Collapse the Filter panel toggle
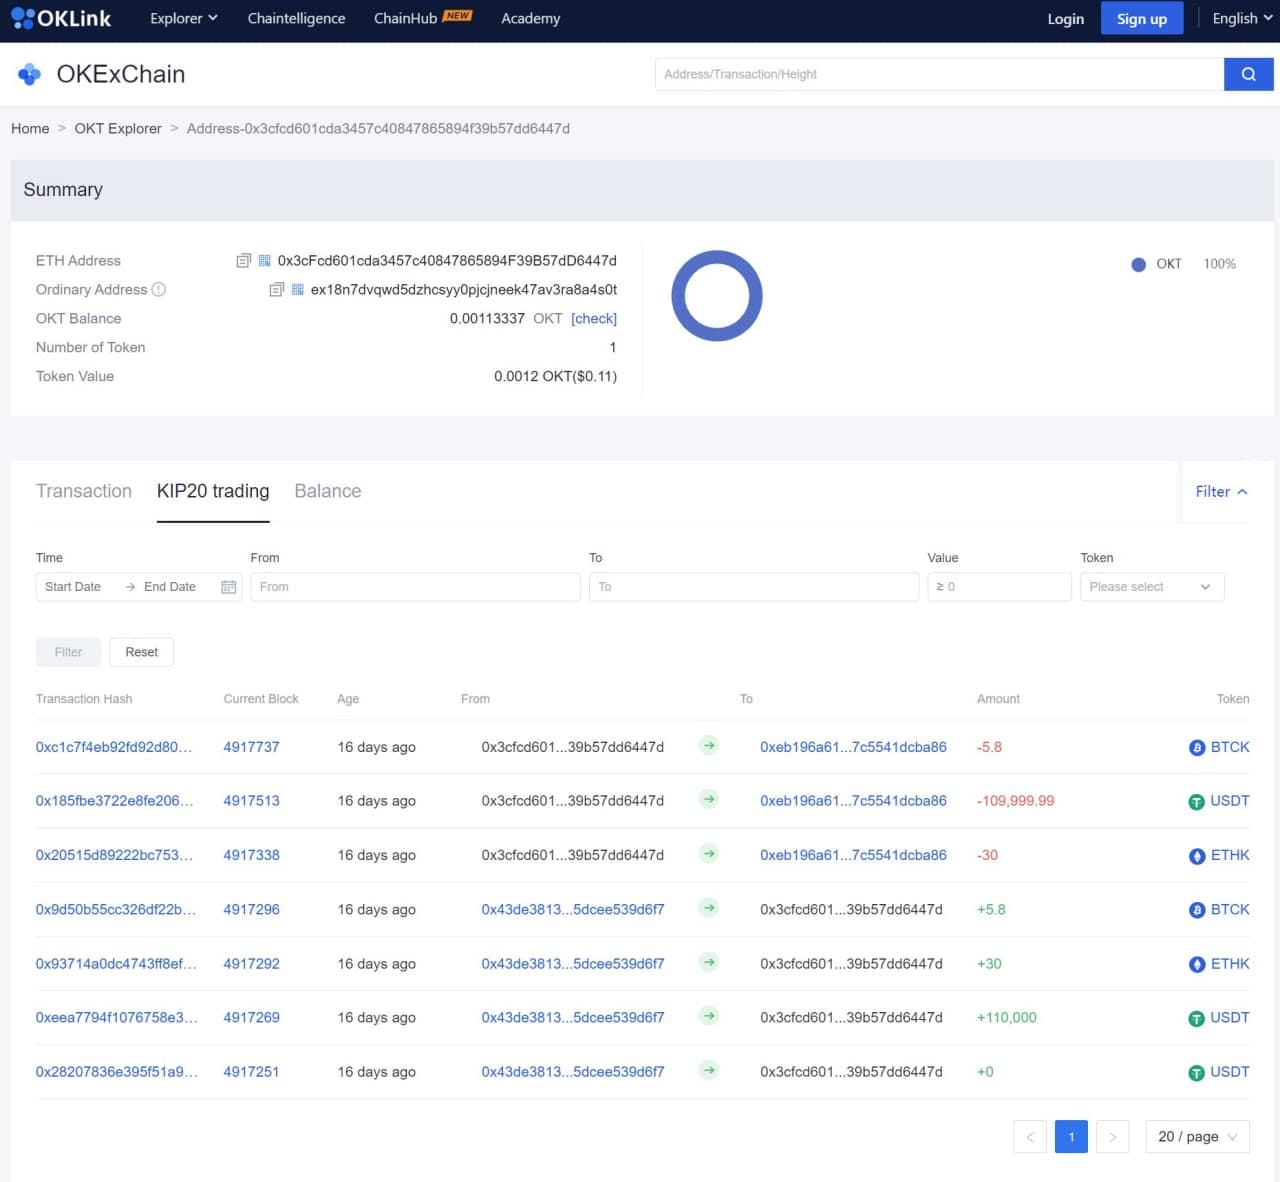The height and width of the screenshot is (1182, 1280). click(1221, 491)
